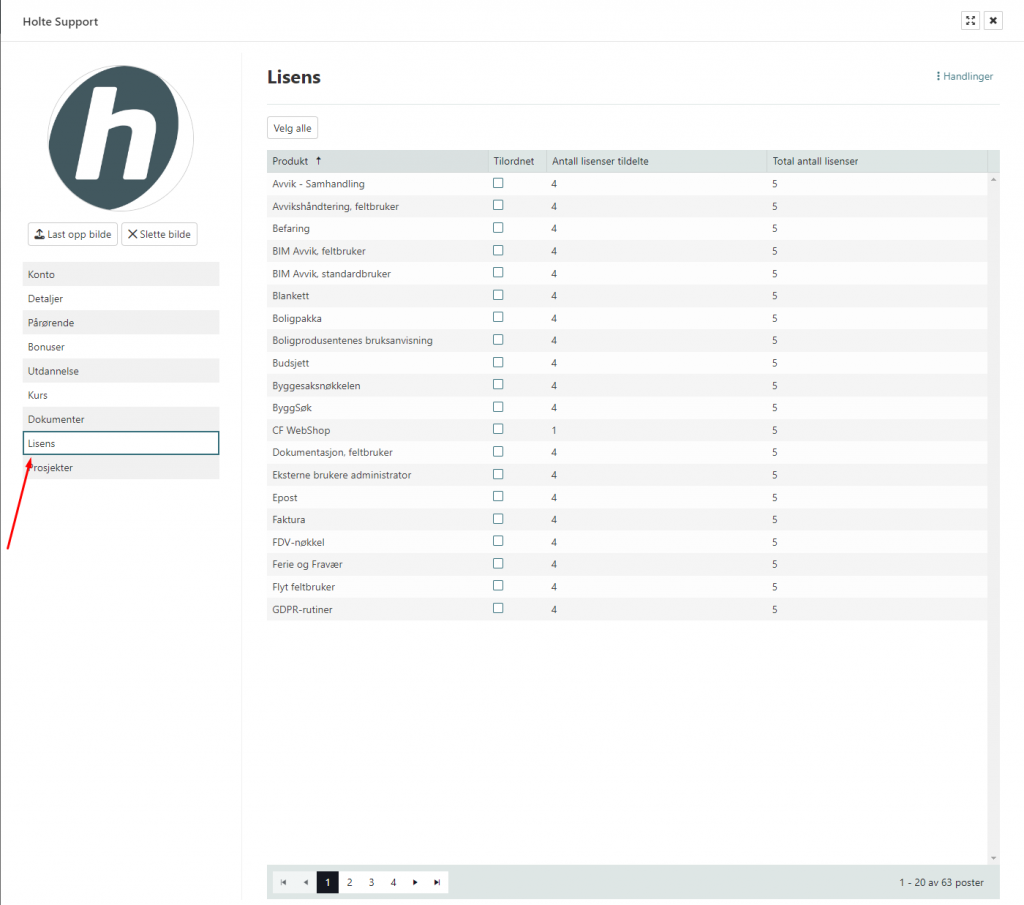Sort by Total antall lisenser column
The height and width of the screenshot is (905, 1024).
(x=815, y=161)
